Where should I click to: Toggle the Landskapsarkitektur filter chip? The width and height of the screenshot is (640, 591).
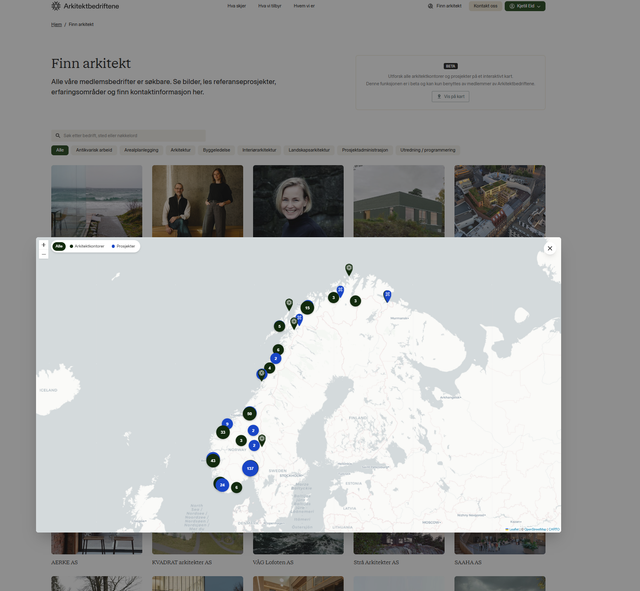pyautogui.click(x=309, y=150)
